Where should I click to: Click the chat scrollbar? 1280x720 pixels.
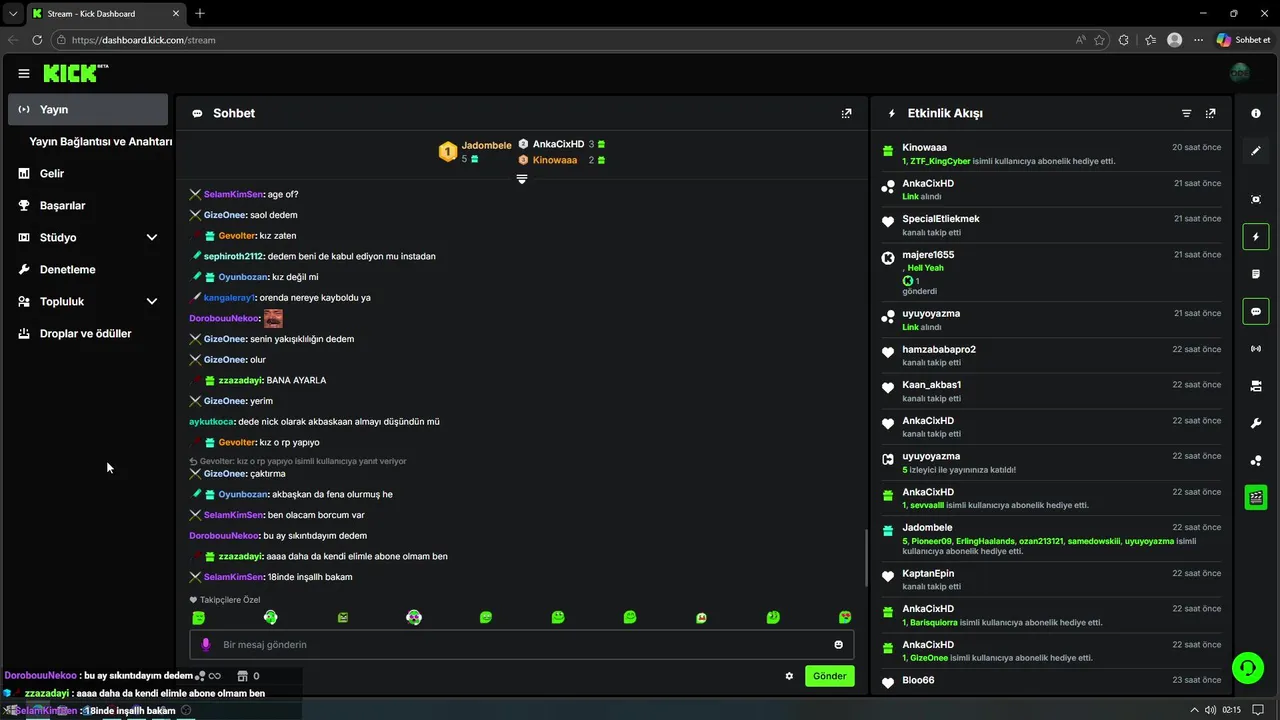[x=866, y=558]
